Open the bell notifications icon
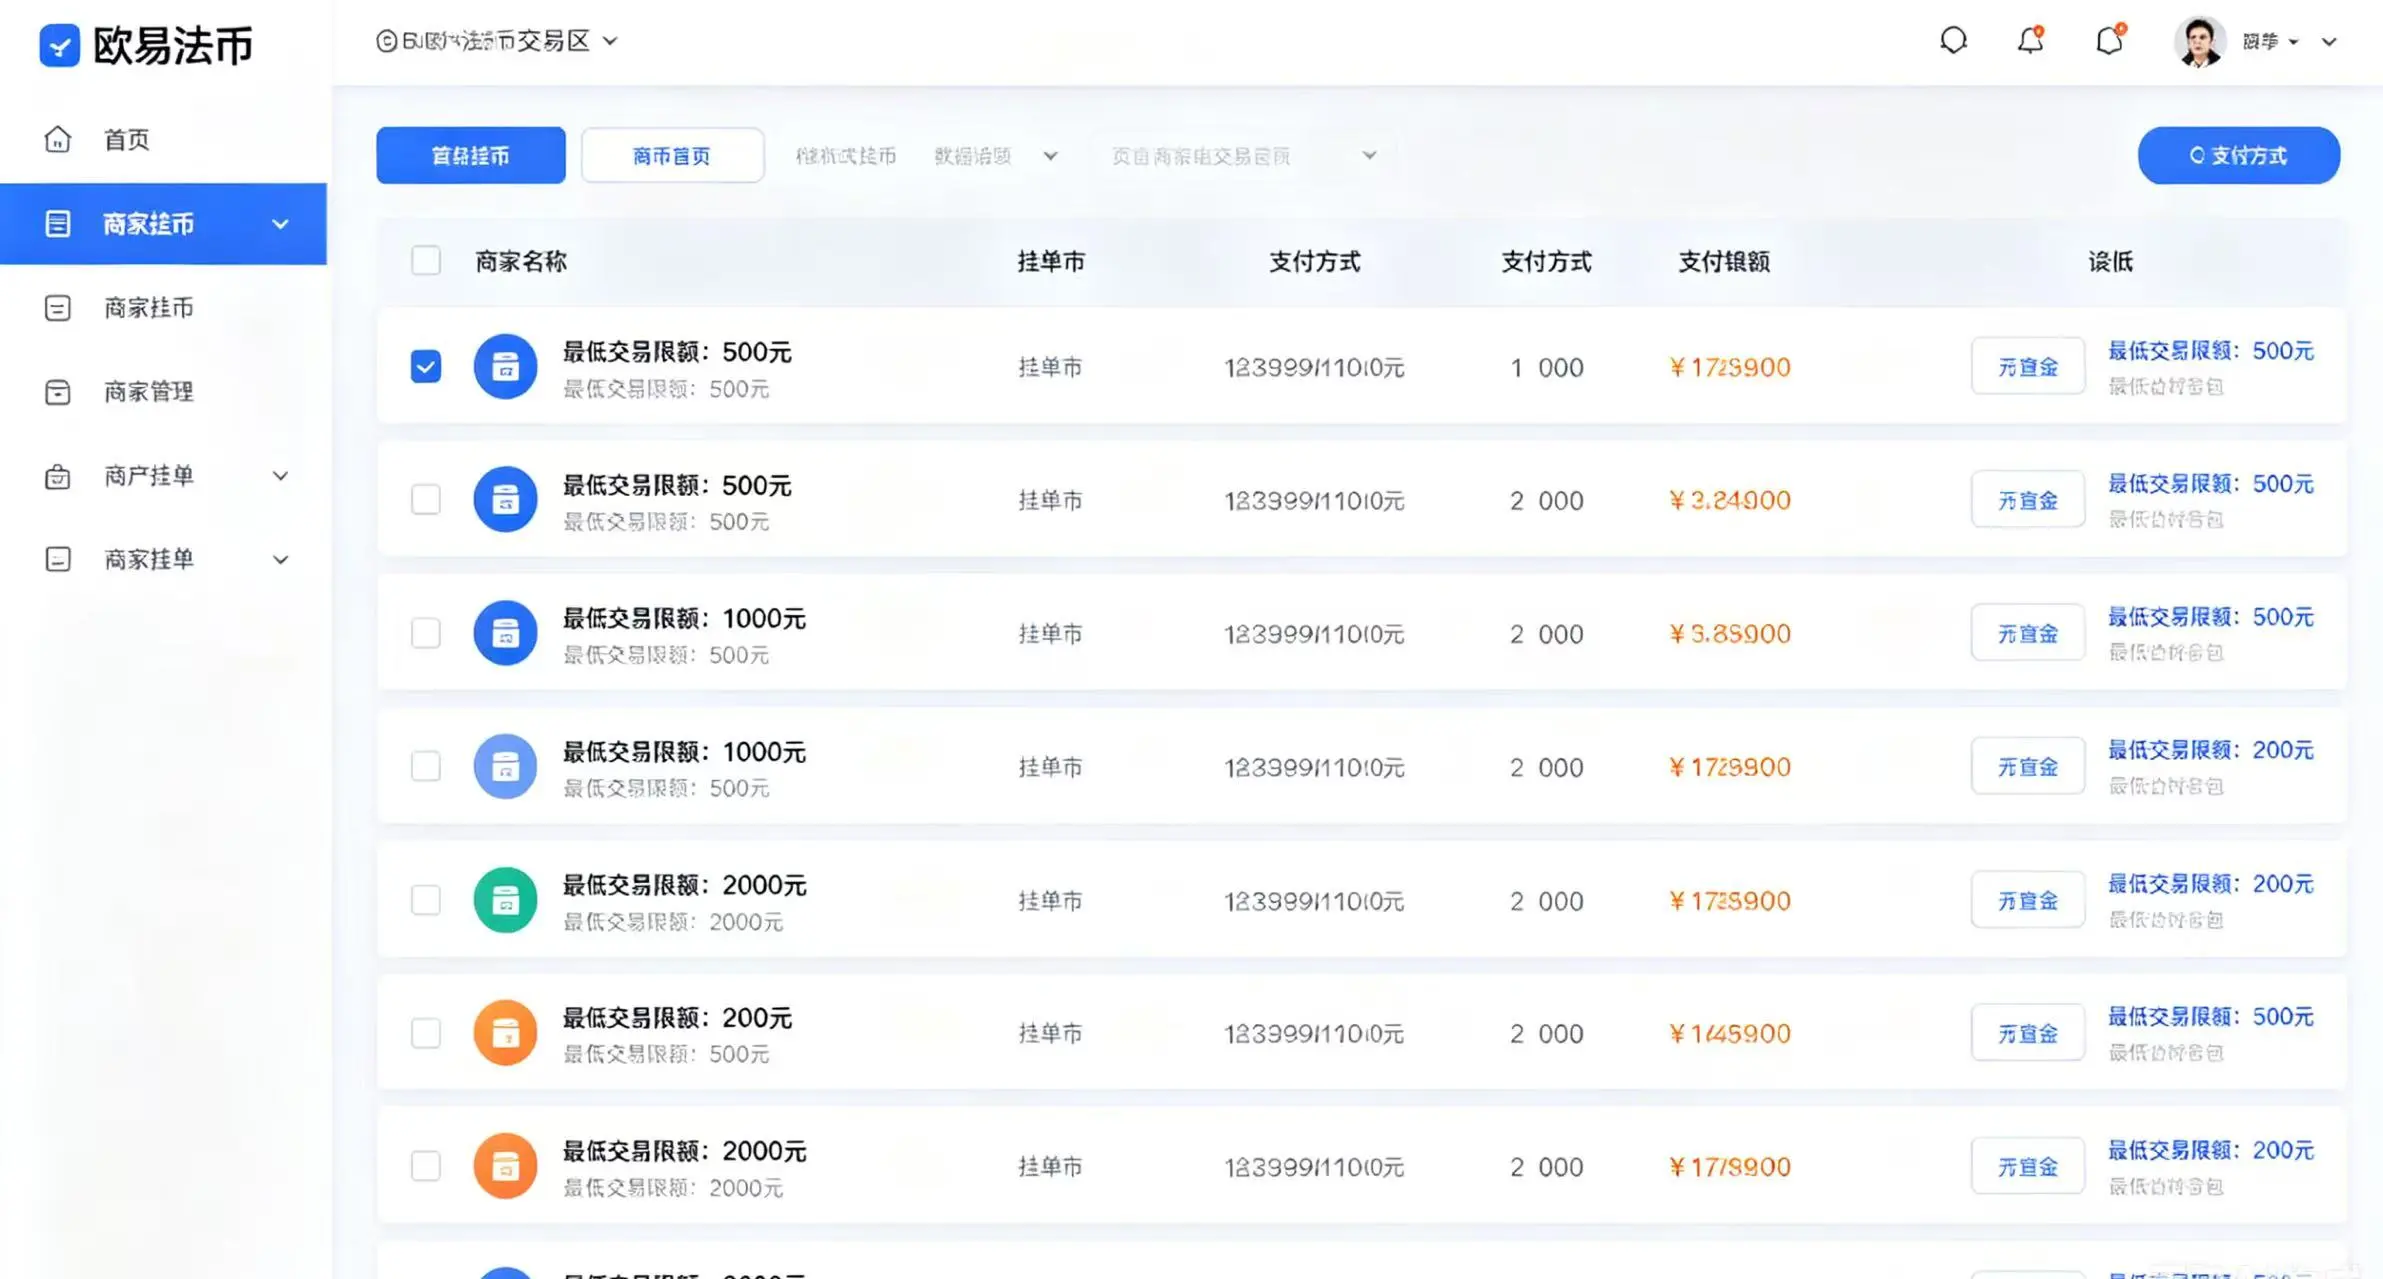The width and height of the screenshot is (2383, 1279). [2030, 41]
